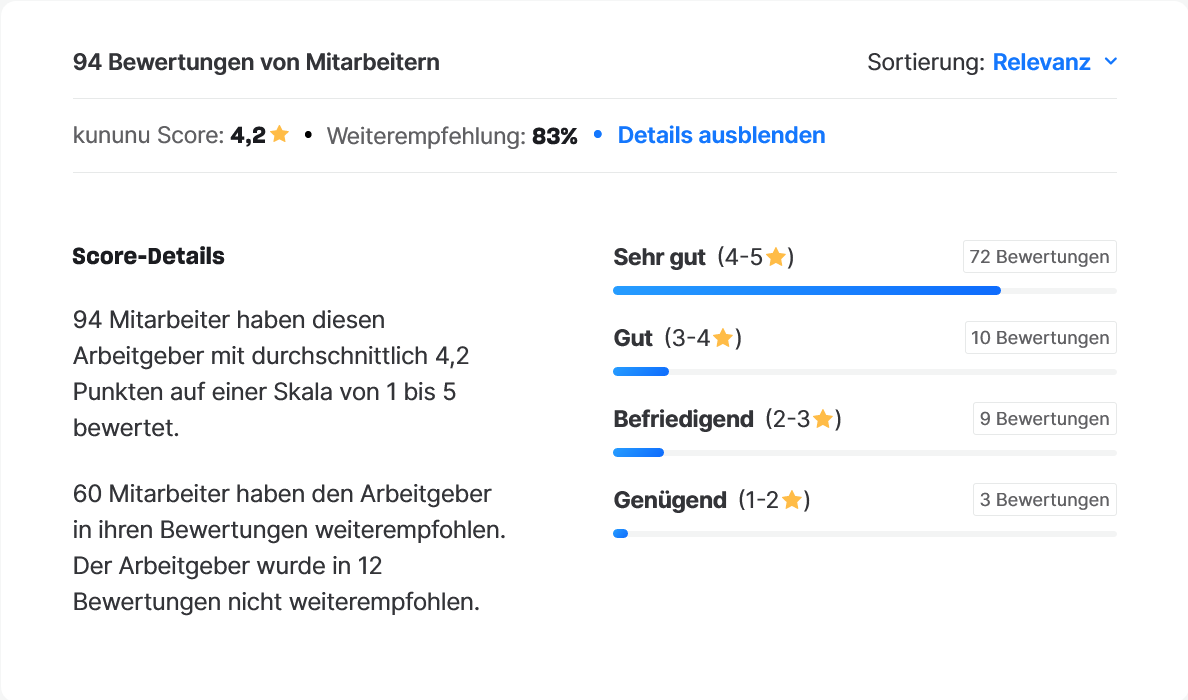Select the Score-Details heading
The image size is (1188, 700).
[147, 256]
